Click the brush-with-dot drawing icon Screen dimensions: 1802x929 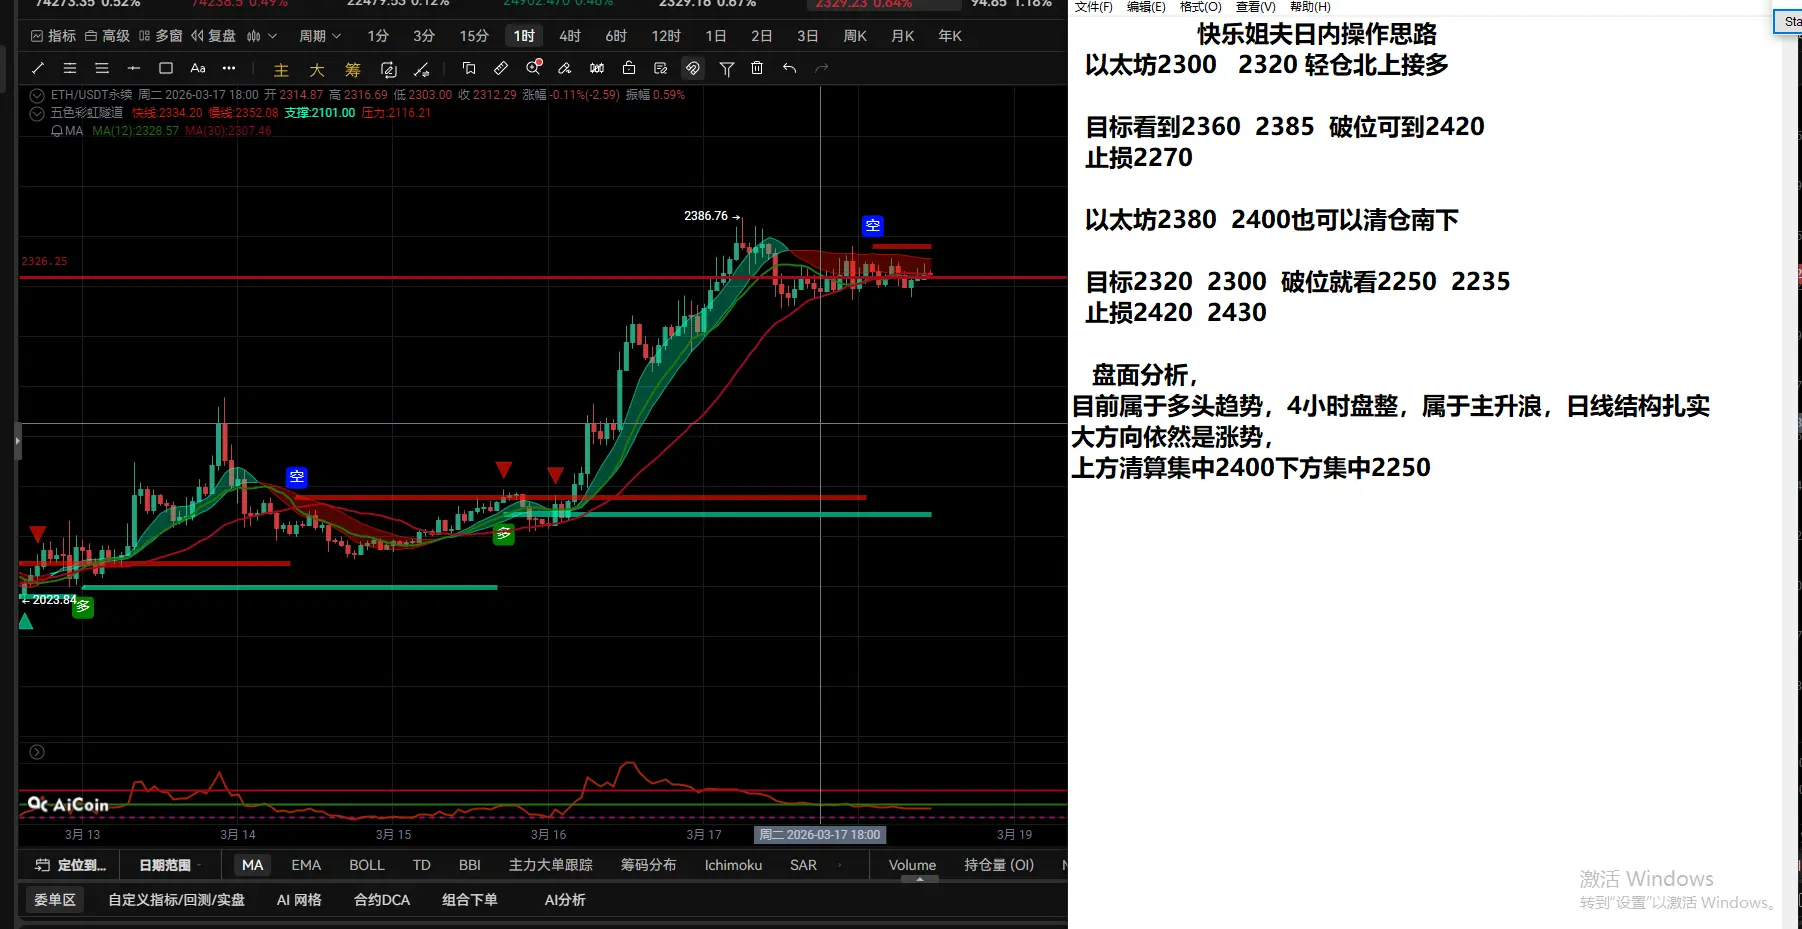[422, 69]
